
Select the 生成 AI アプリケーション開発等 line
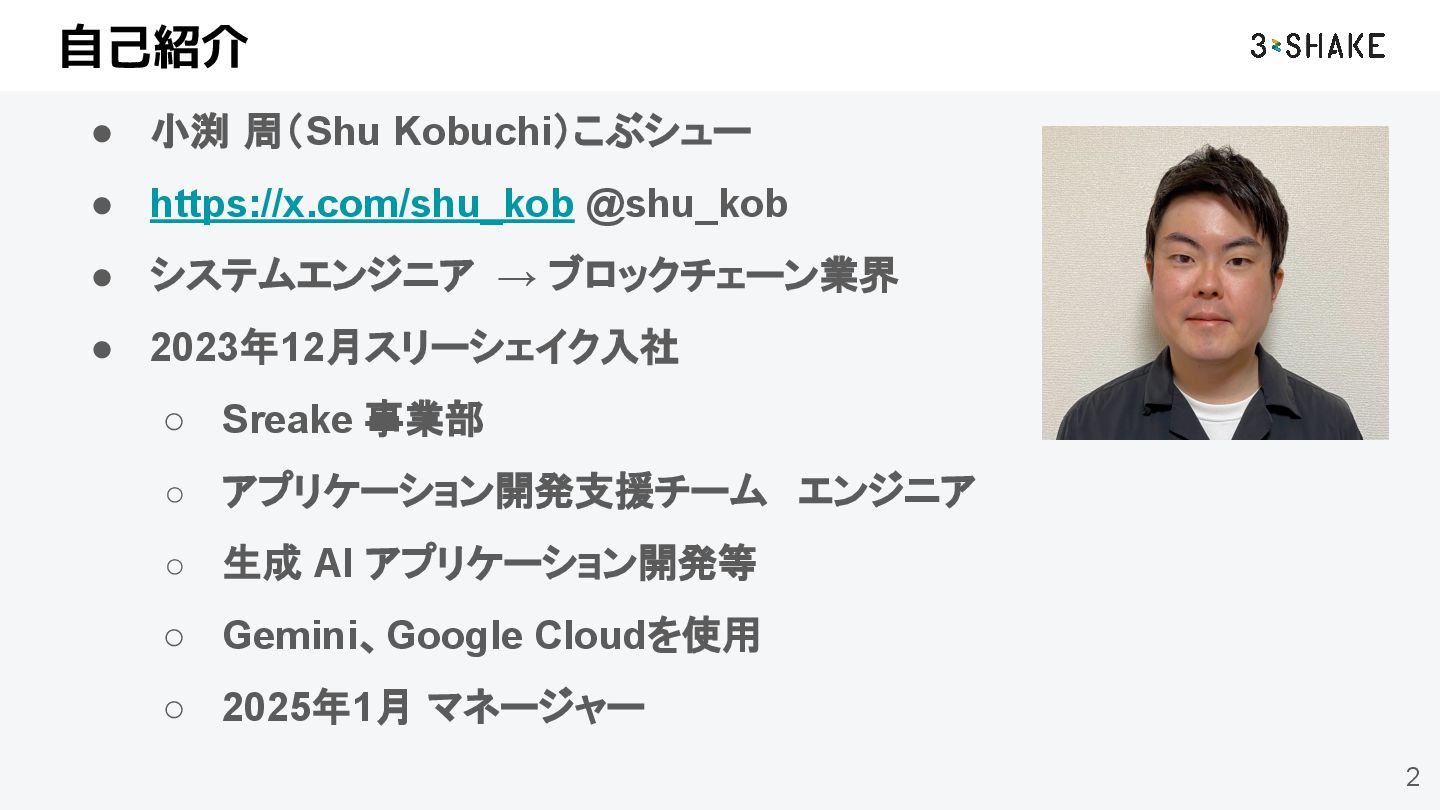click(488, 564)
